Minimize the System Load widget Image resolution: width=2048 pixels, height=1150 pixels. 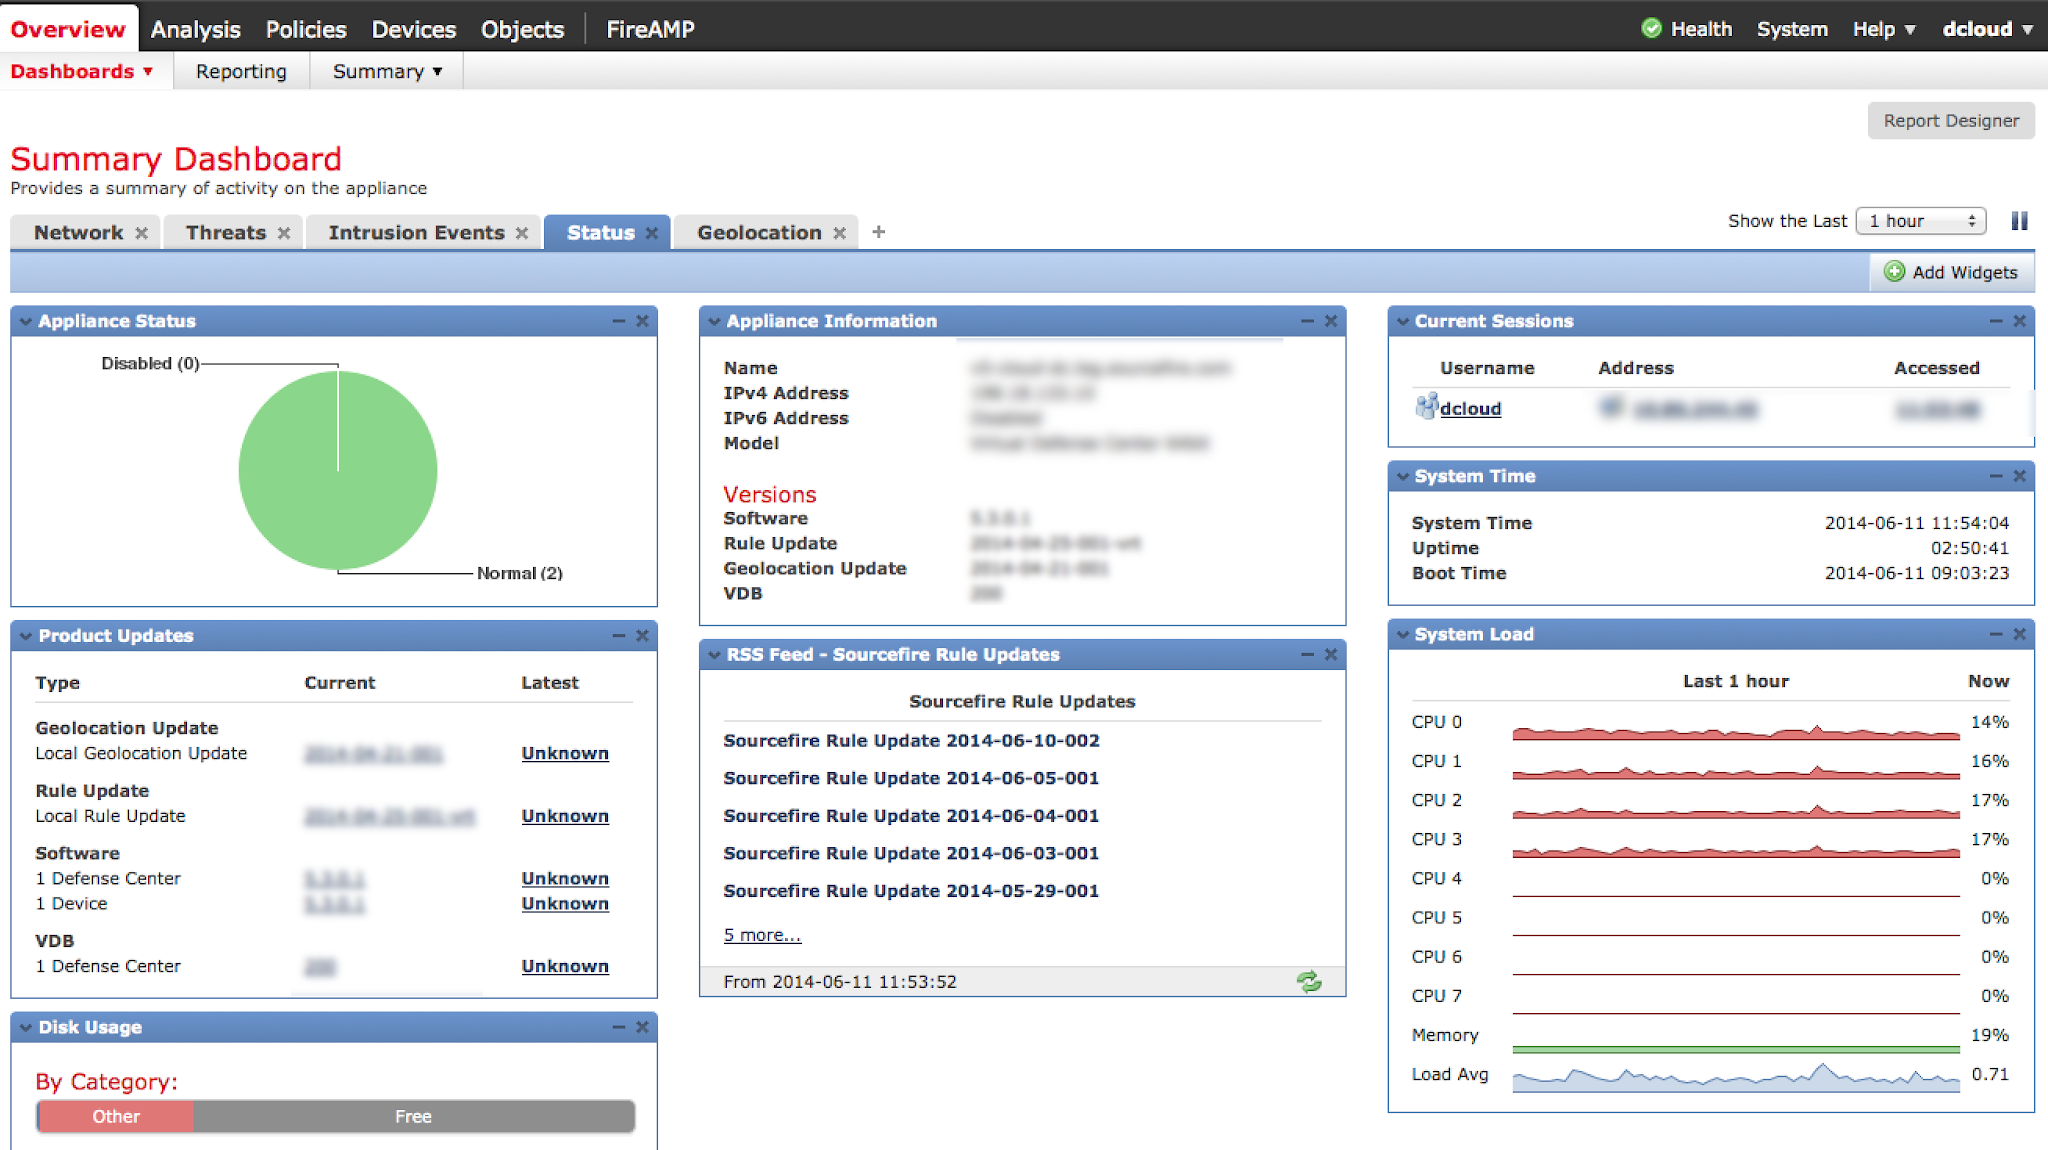(x=1994, y=633)
